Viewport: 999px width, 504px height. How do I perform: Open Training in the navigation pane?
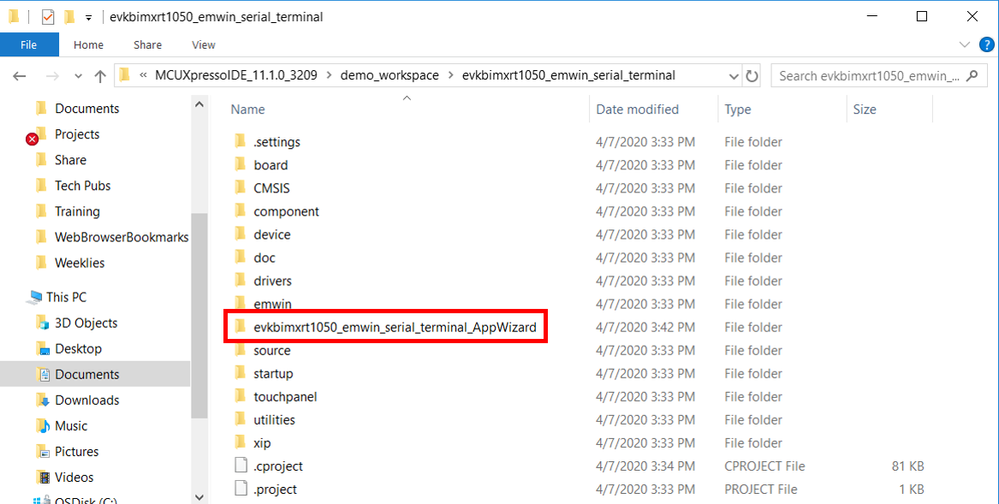coord(77,212)
